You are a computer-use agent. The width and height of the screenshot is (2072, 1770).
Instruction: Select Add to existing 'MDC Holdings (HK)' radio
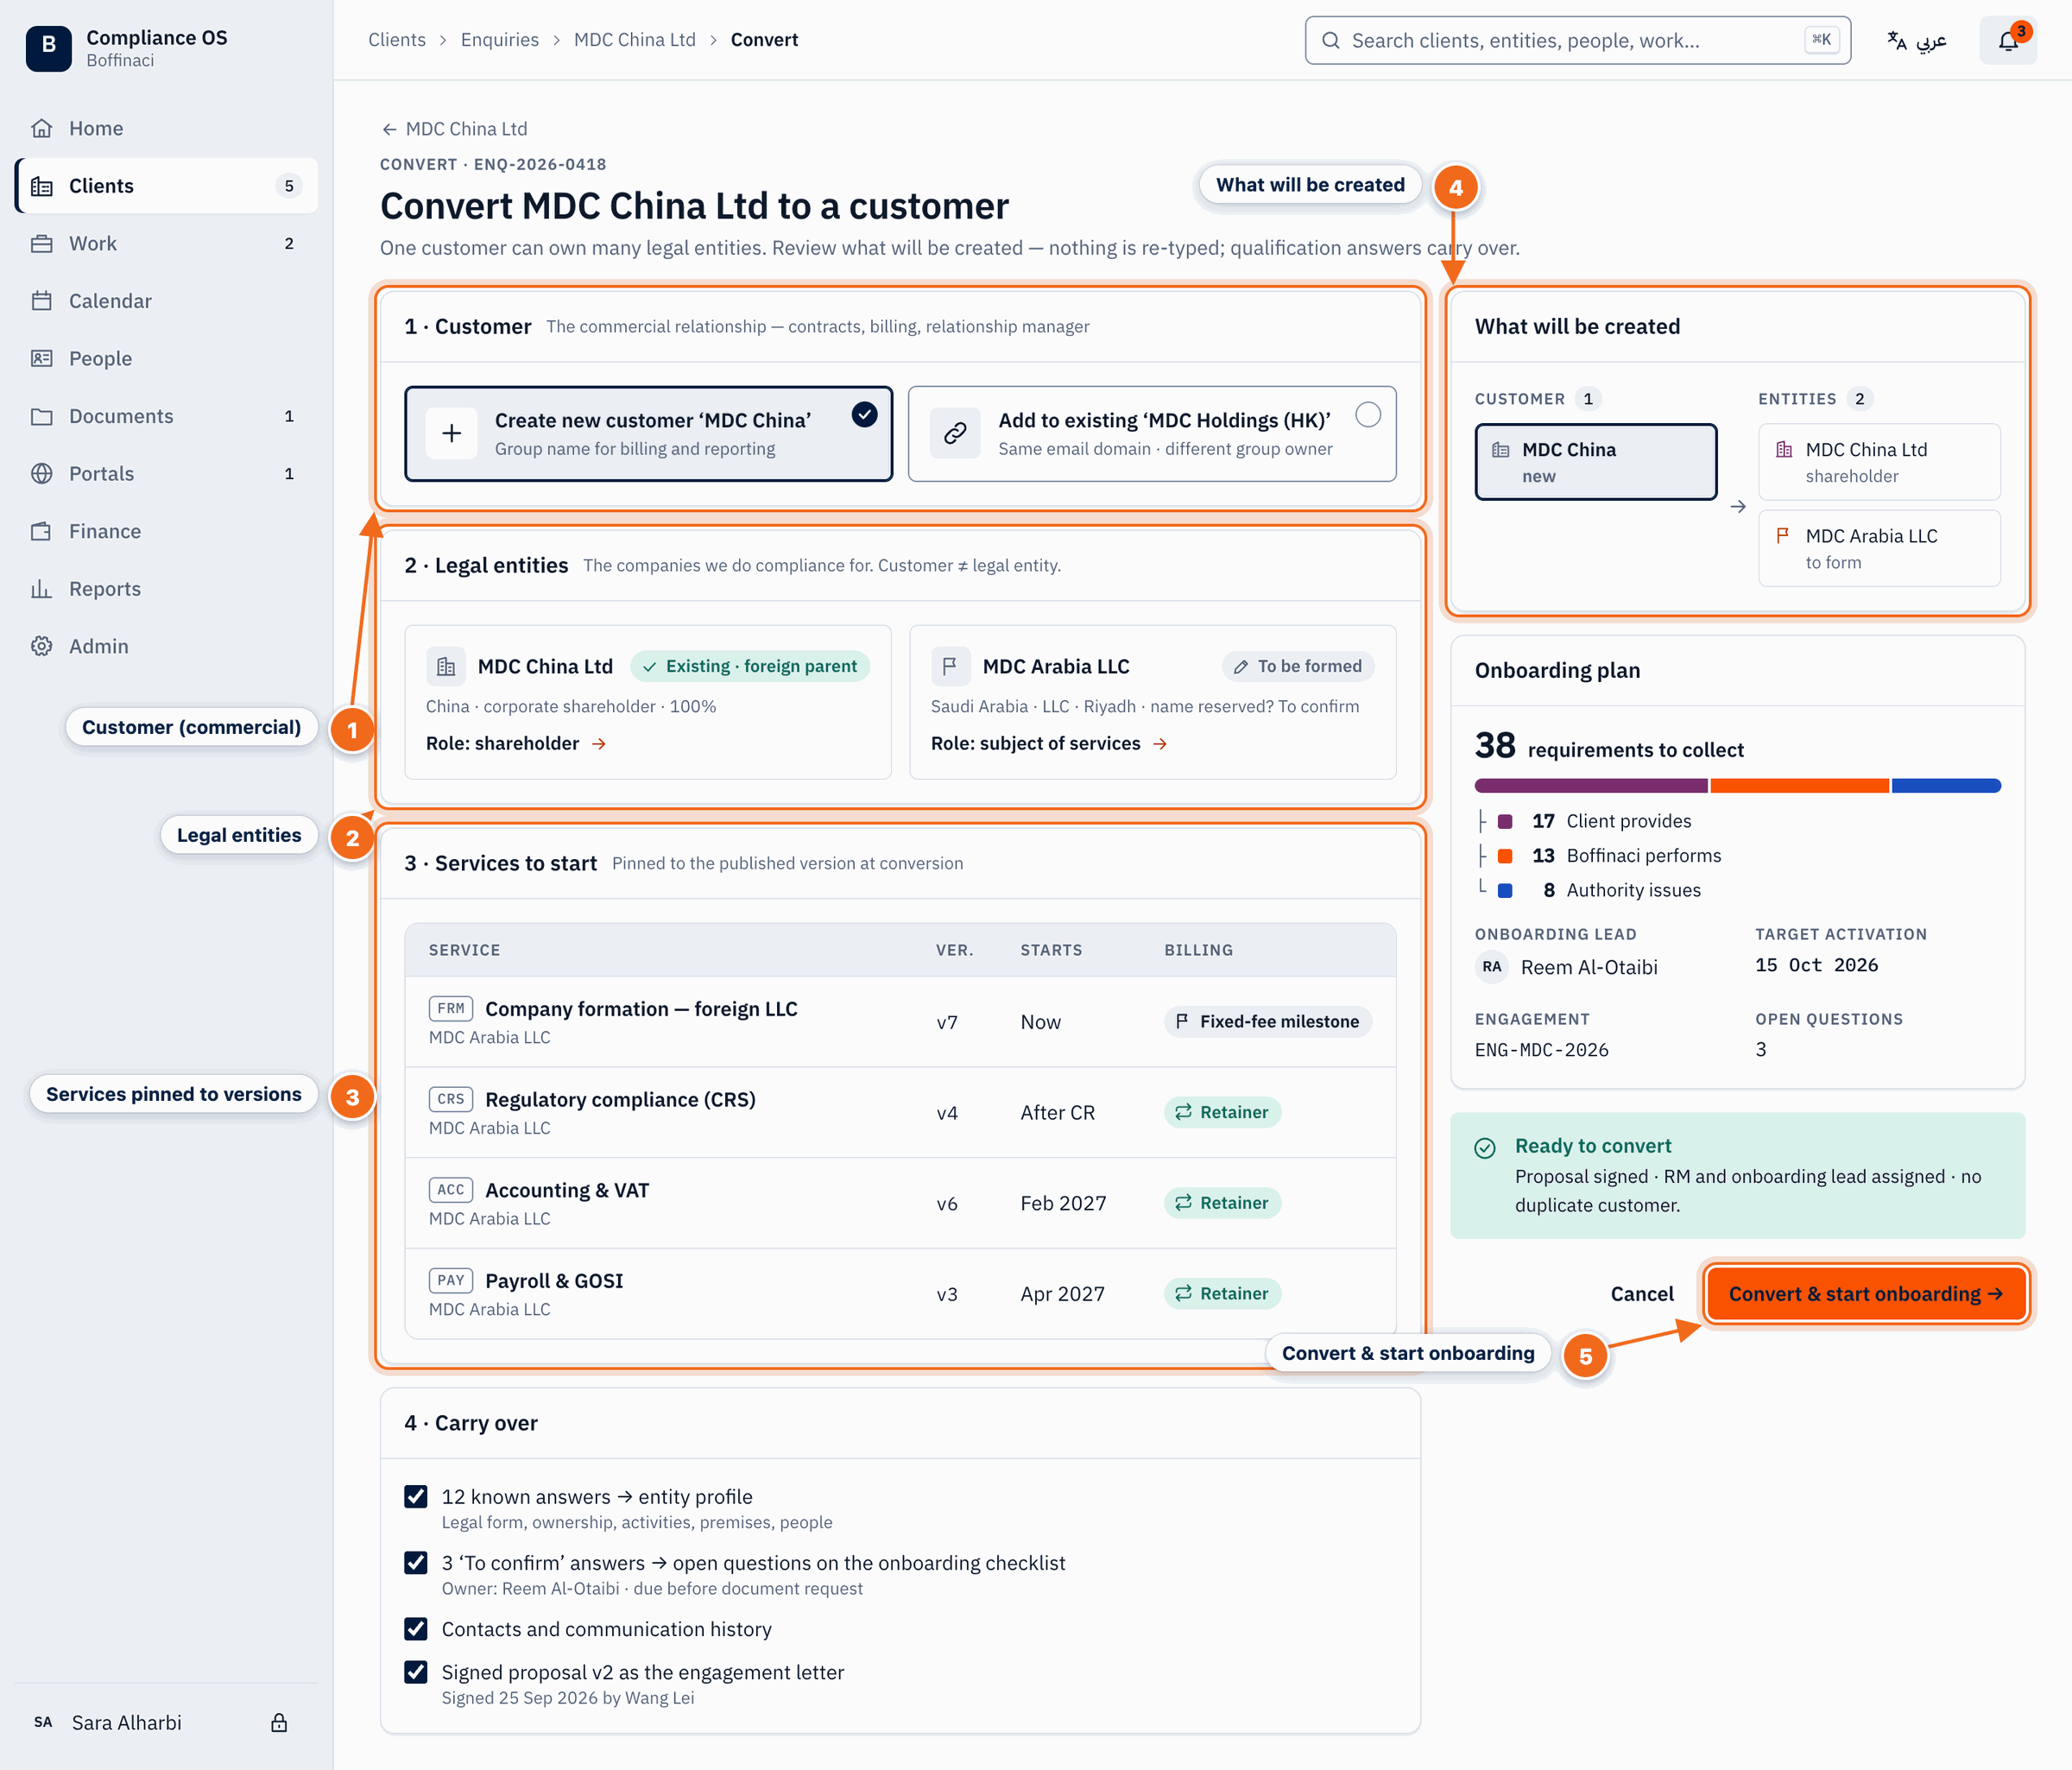[1368, 415]
